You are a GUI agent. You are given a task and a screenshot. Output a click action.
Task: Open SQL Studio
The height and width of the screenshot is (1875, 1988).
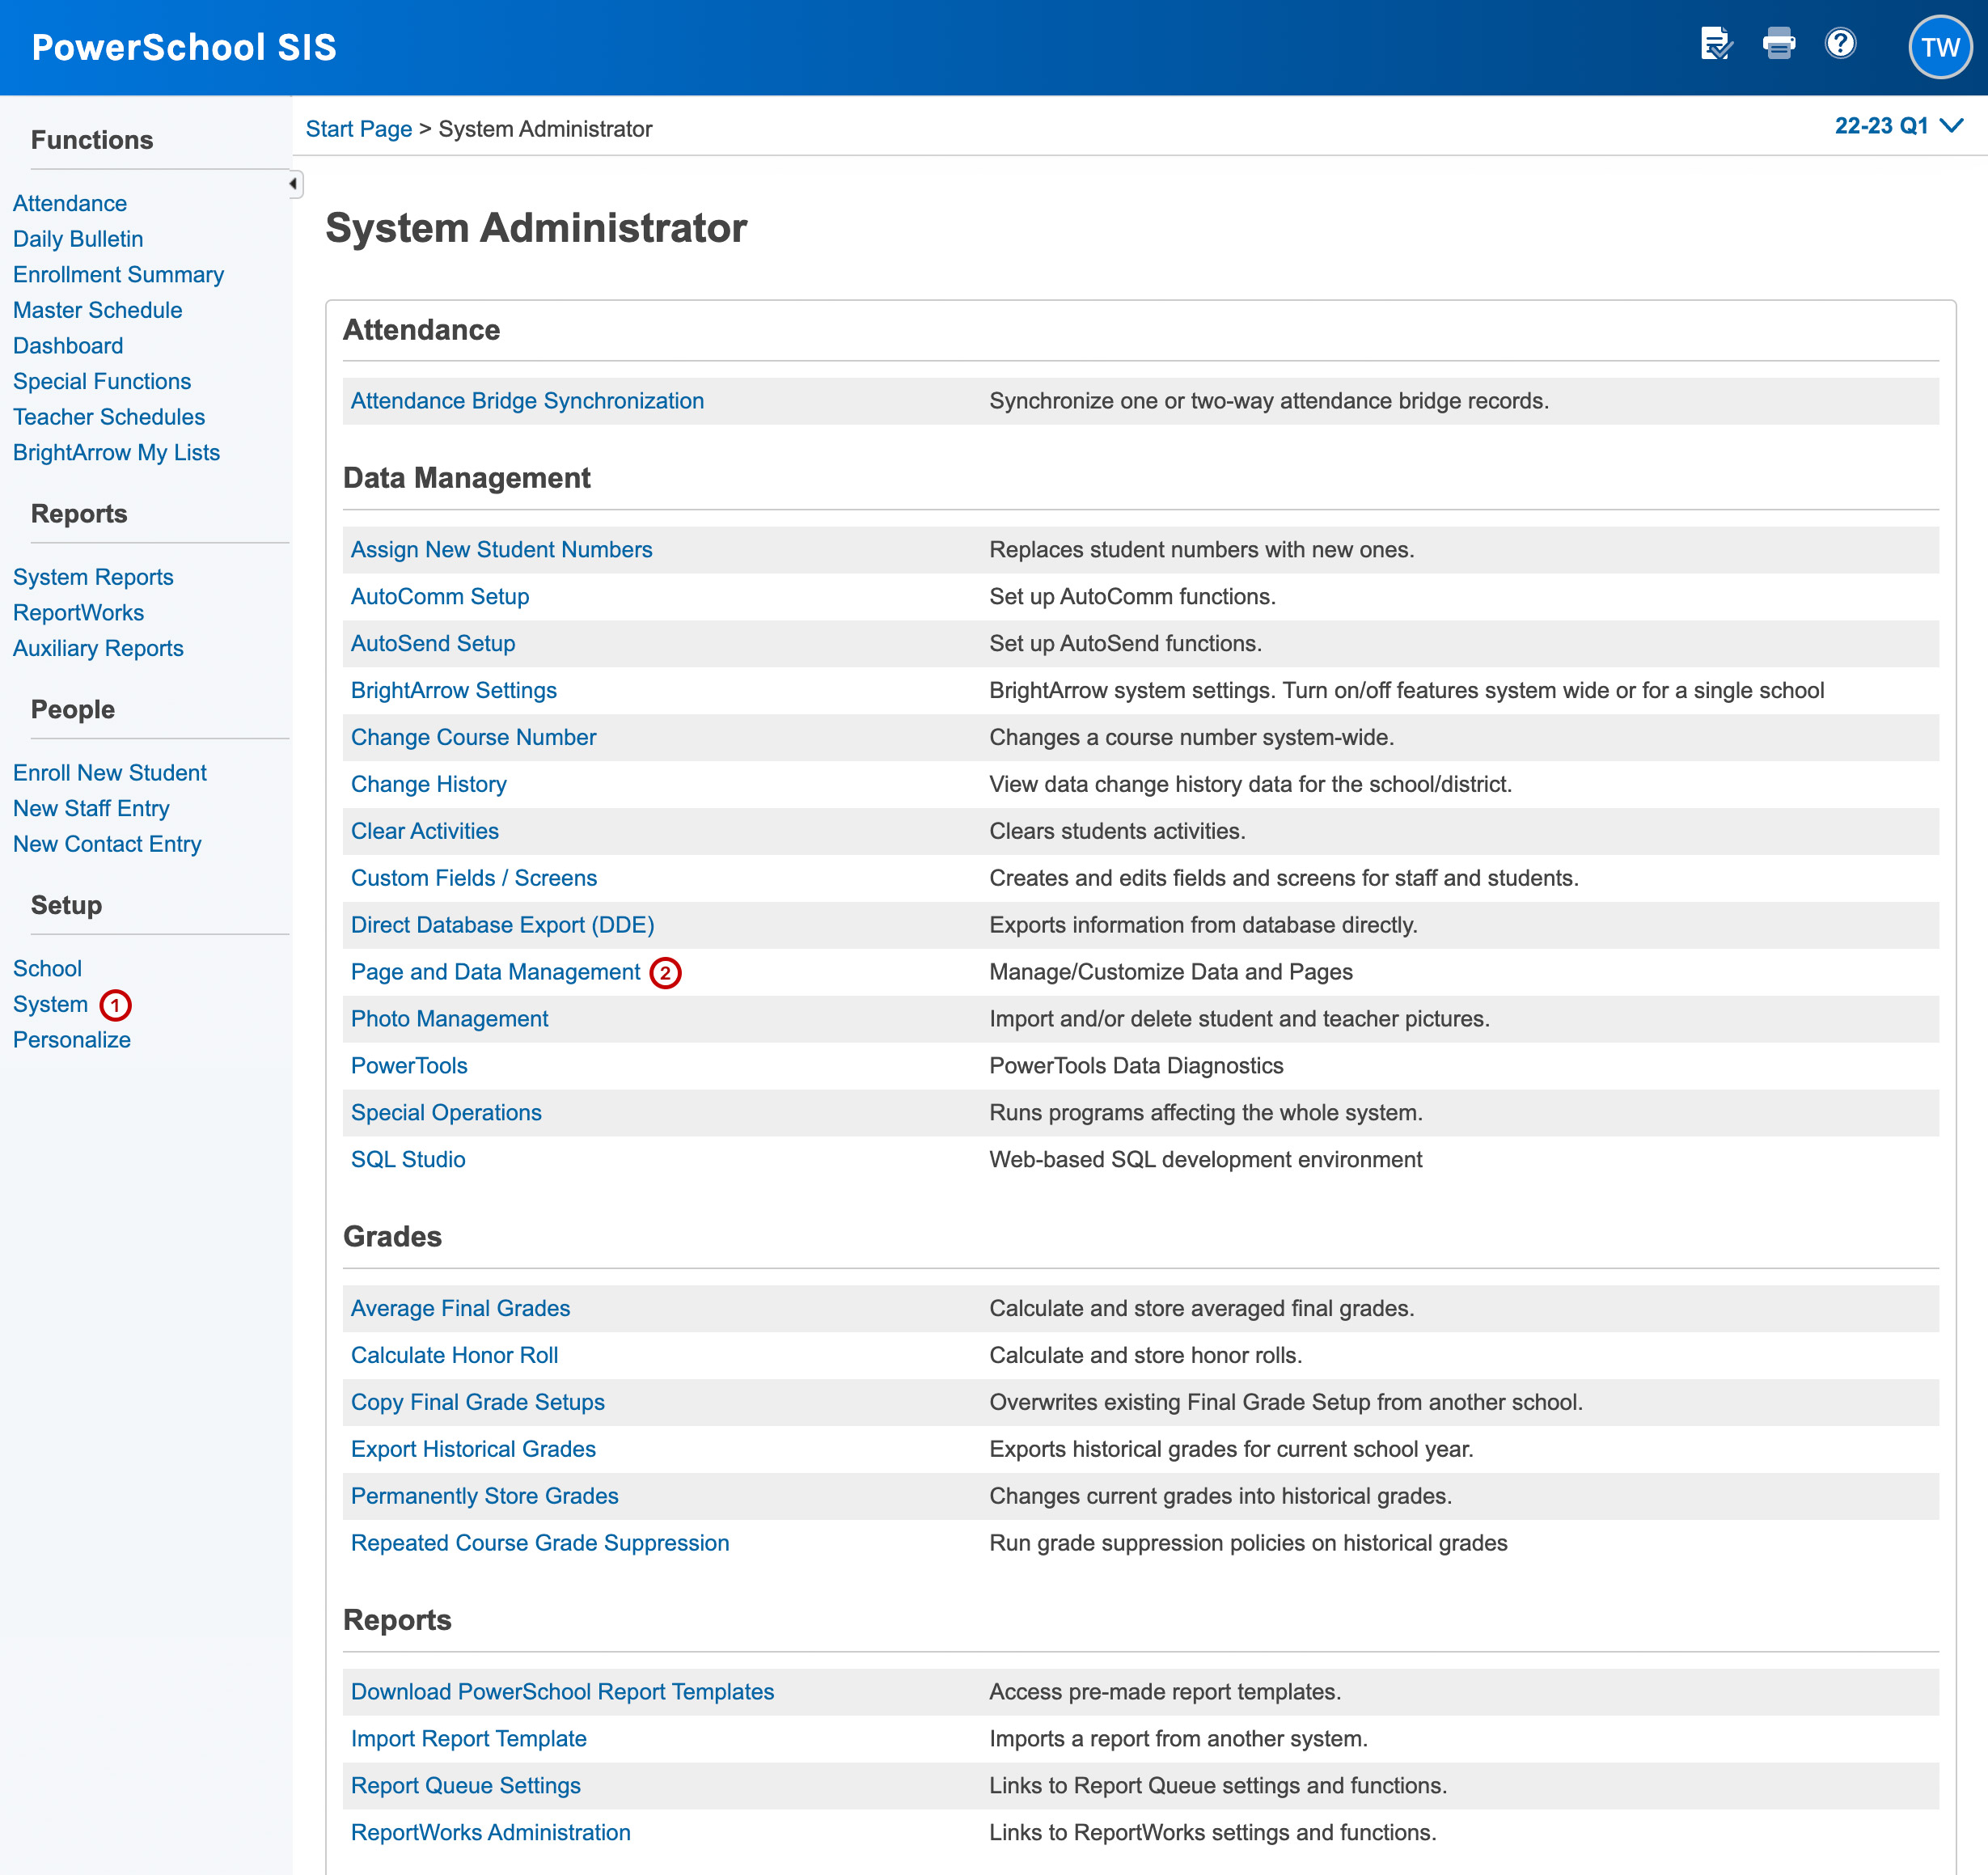(x=408, y=1160)
